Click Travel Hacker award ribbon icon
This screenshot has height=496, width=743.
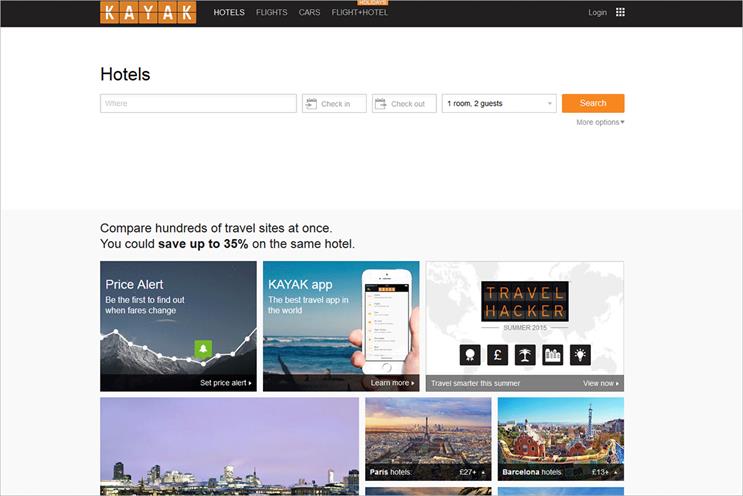coord(470,355)
